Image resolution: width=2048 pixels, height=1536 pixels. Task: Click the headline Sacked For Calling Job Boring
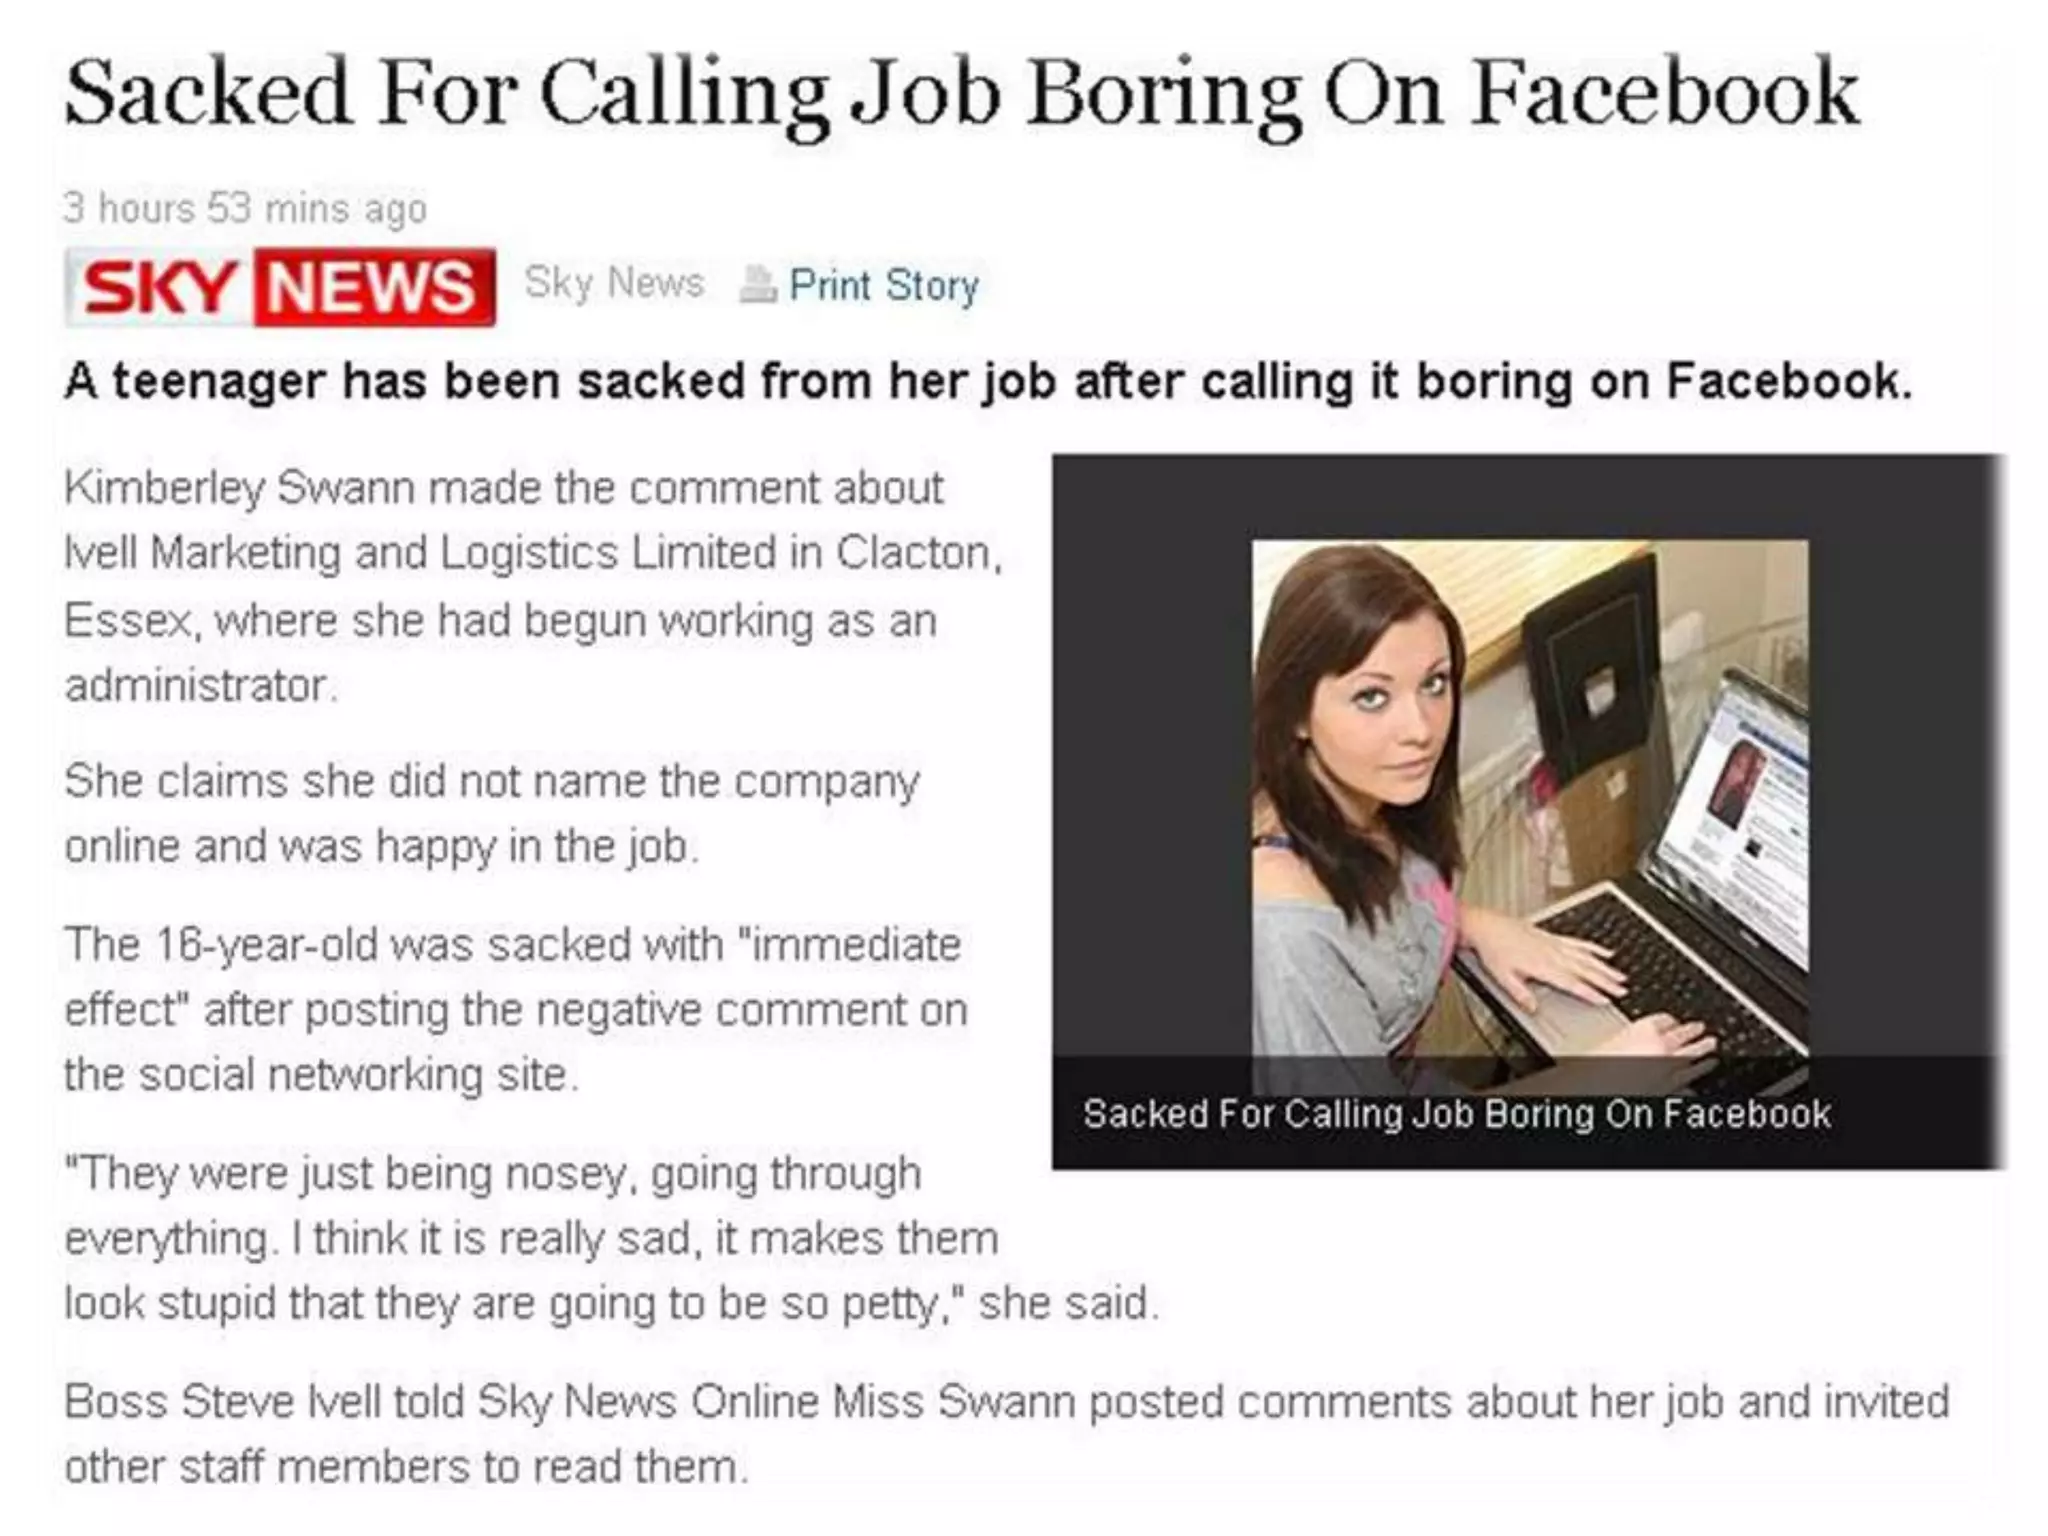pos(962,96)
